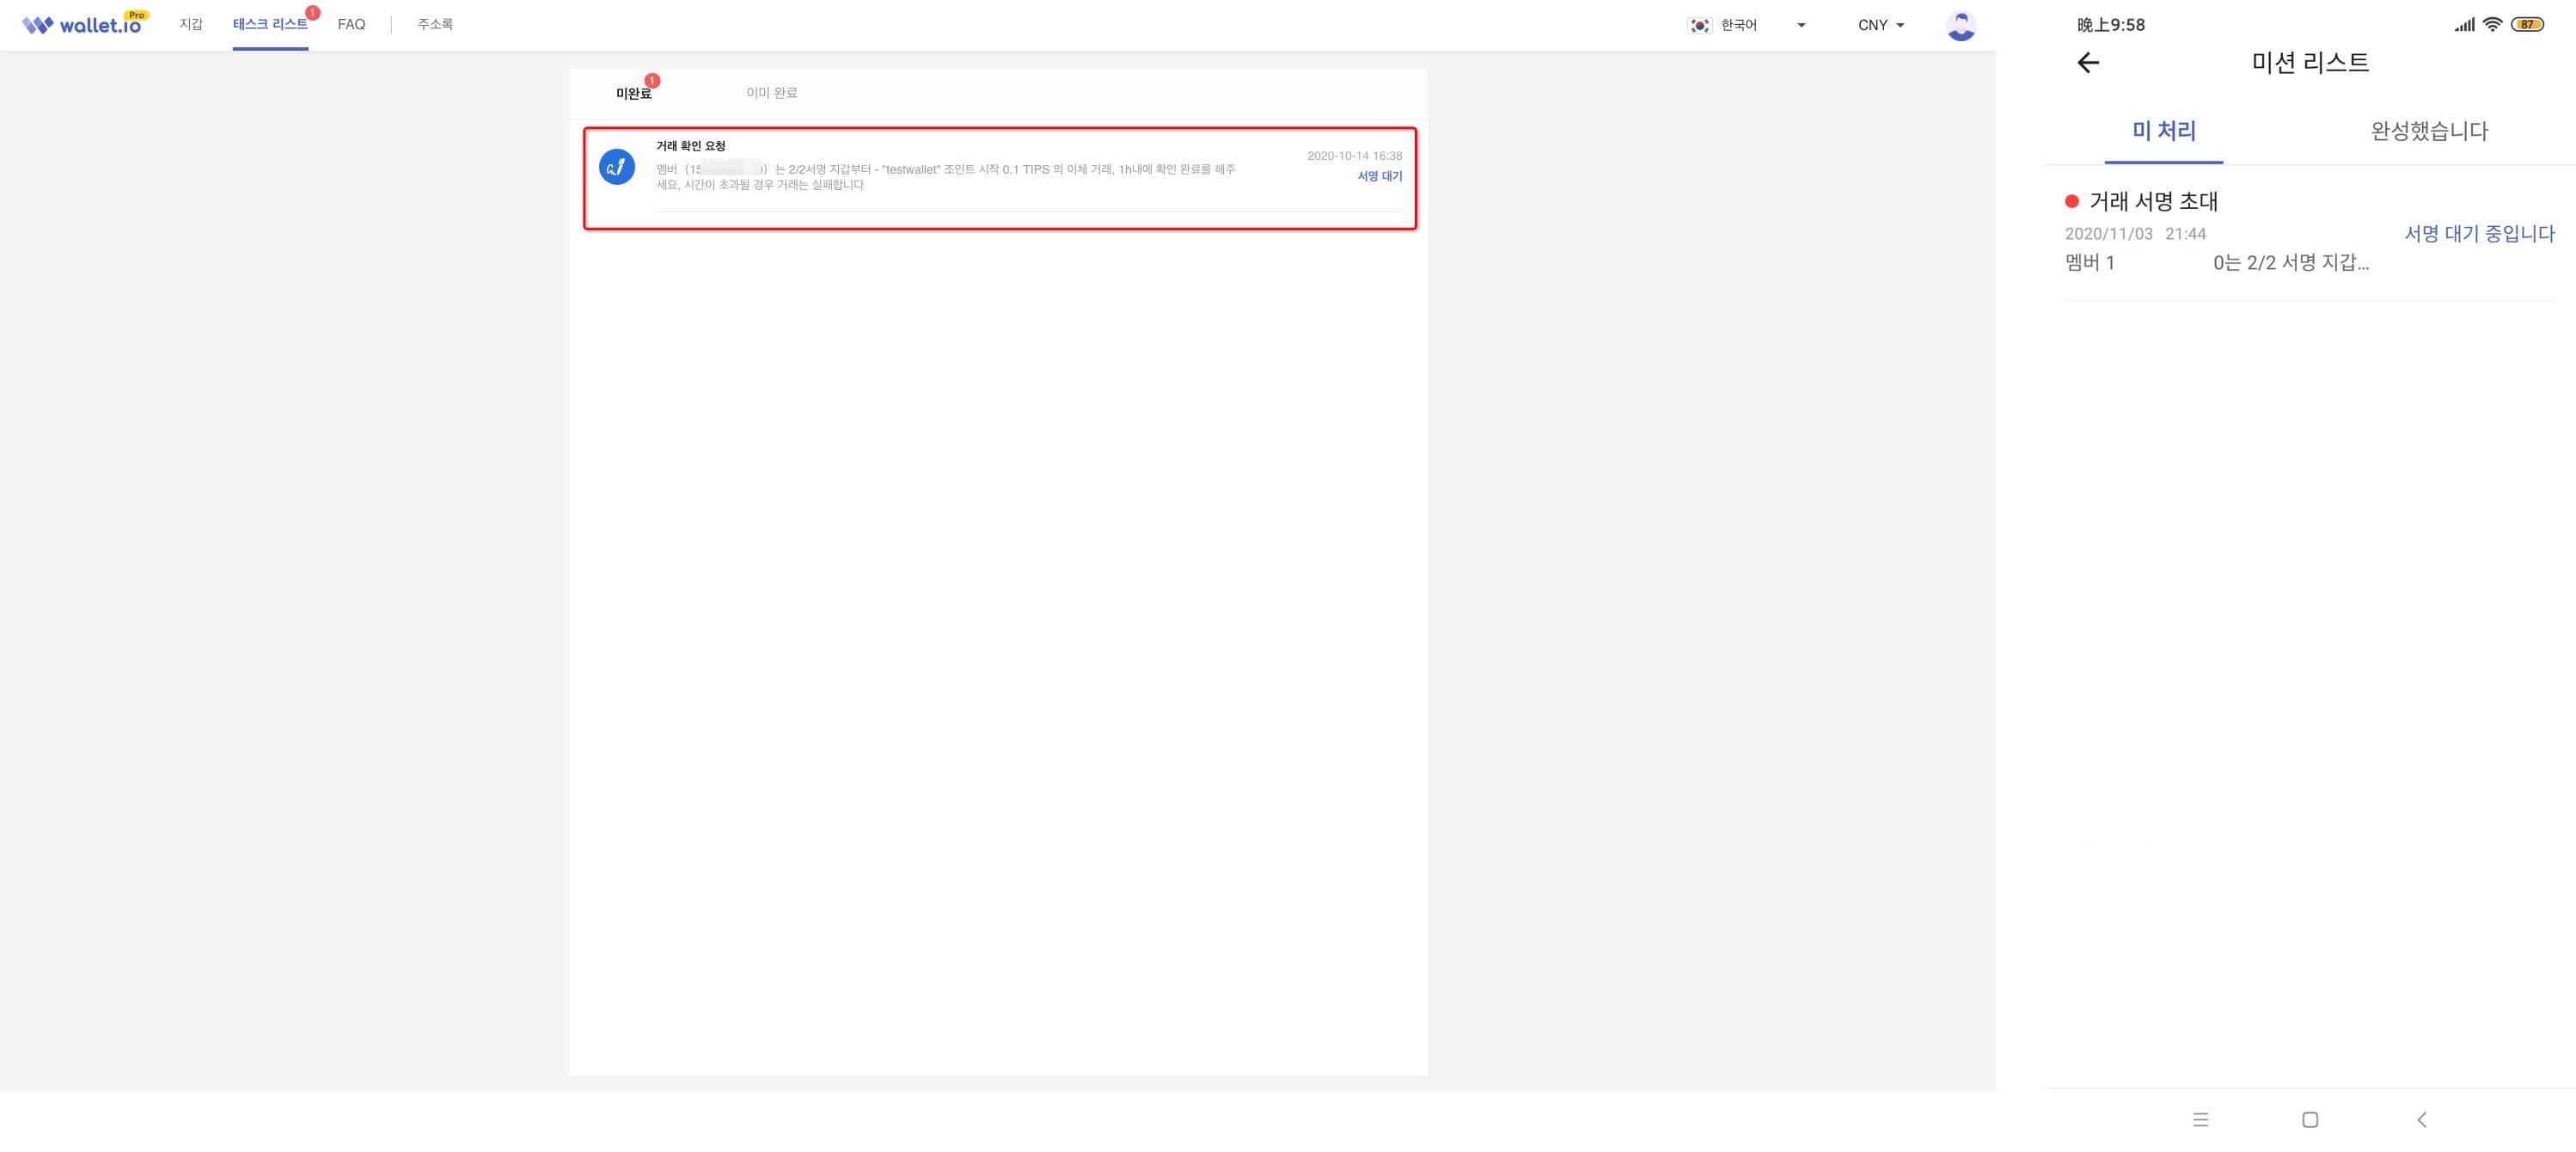Click the blue signature task icon

click(616, 167)
